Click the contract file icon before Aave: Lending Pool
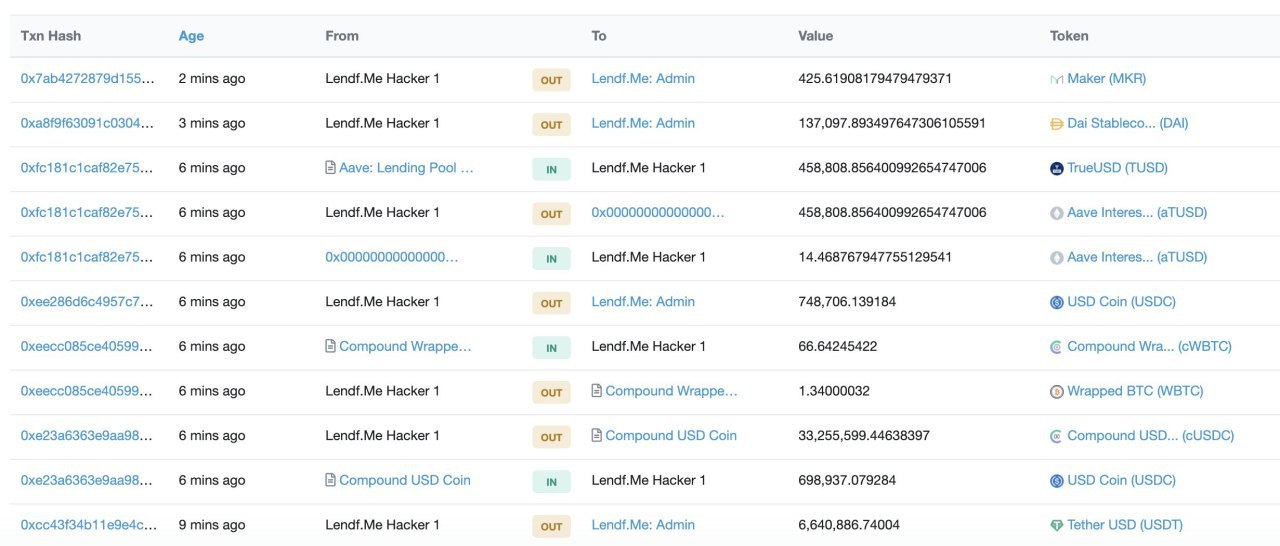 pyautogui.click(x=331, y=168)
